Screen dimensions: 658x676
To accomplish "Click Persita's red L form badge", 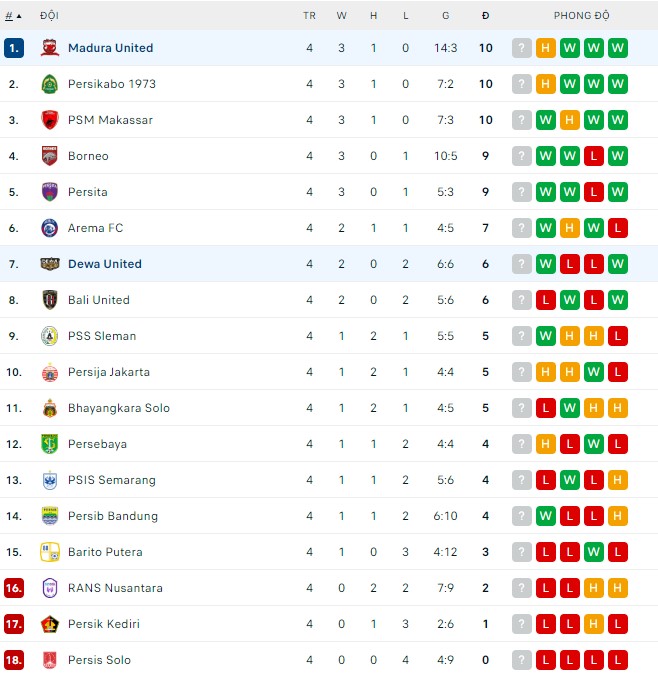I will point(594,192).
